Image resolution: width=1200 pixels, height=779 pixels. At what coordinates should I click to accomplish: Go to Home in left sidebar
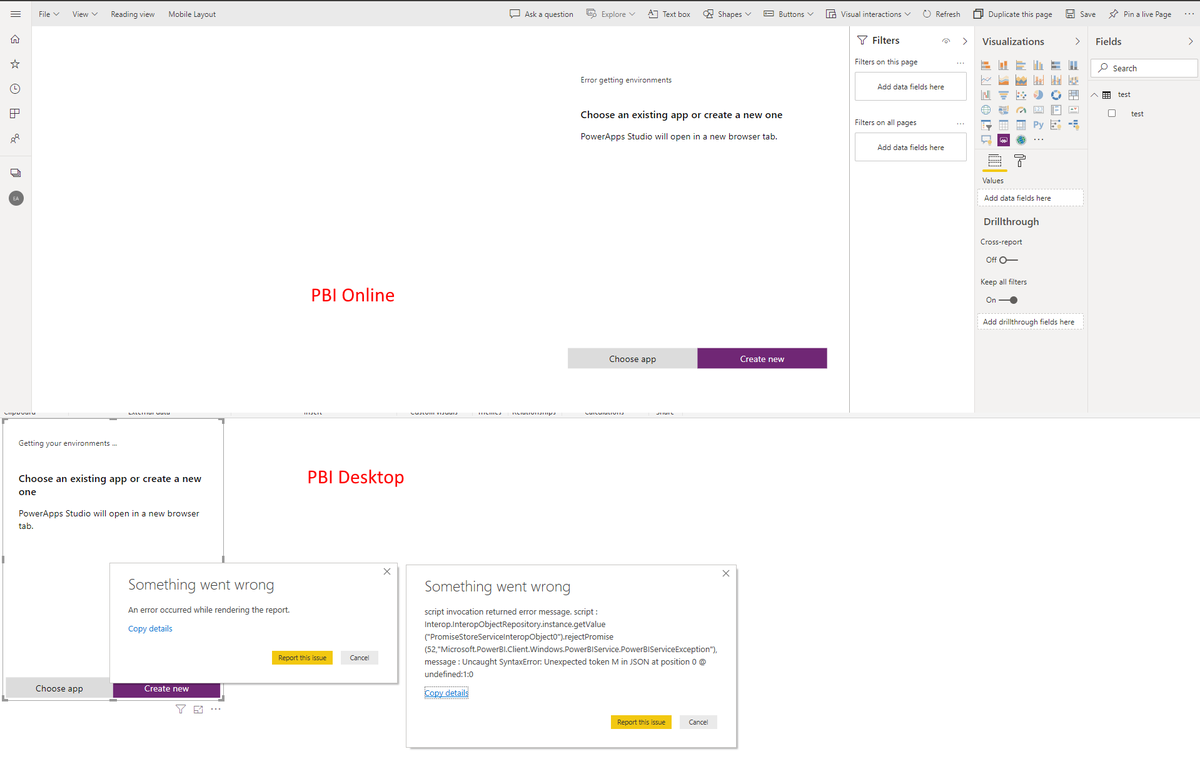click(x=15, y=40)
